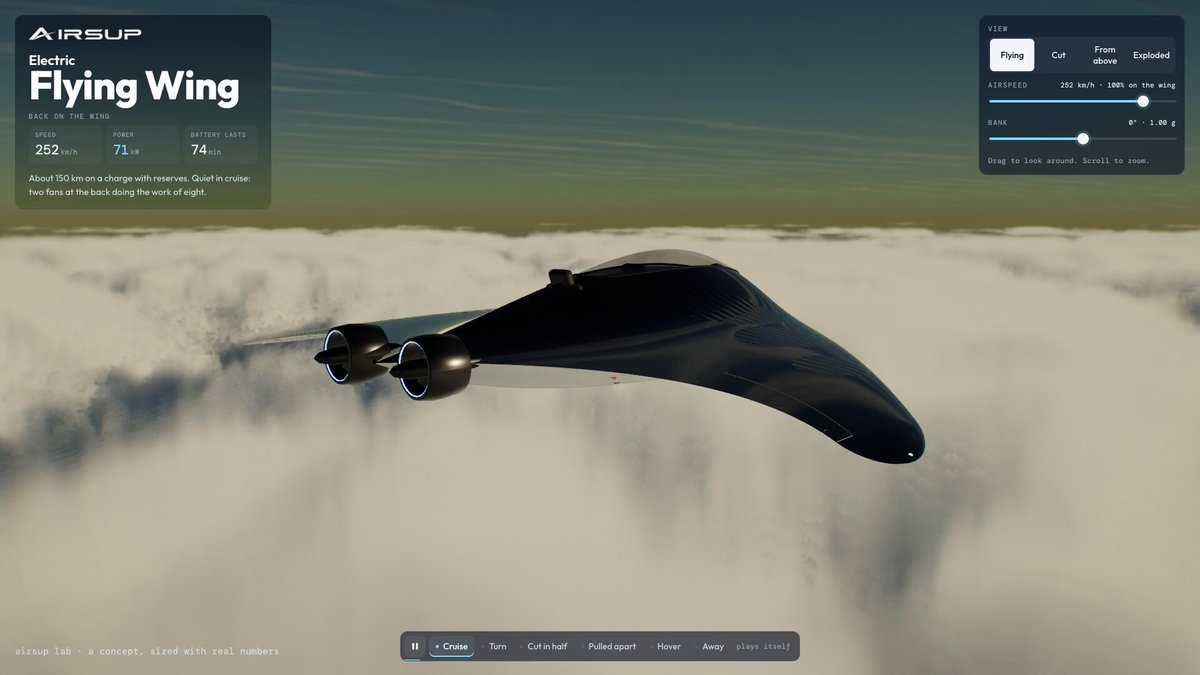The height and width of the screenshot is (675, 1200).
Task: Click the 'About 150 km on a charge' description
Action: 139,185
